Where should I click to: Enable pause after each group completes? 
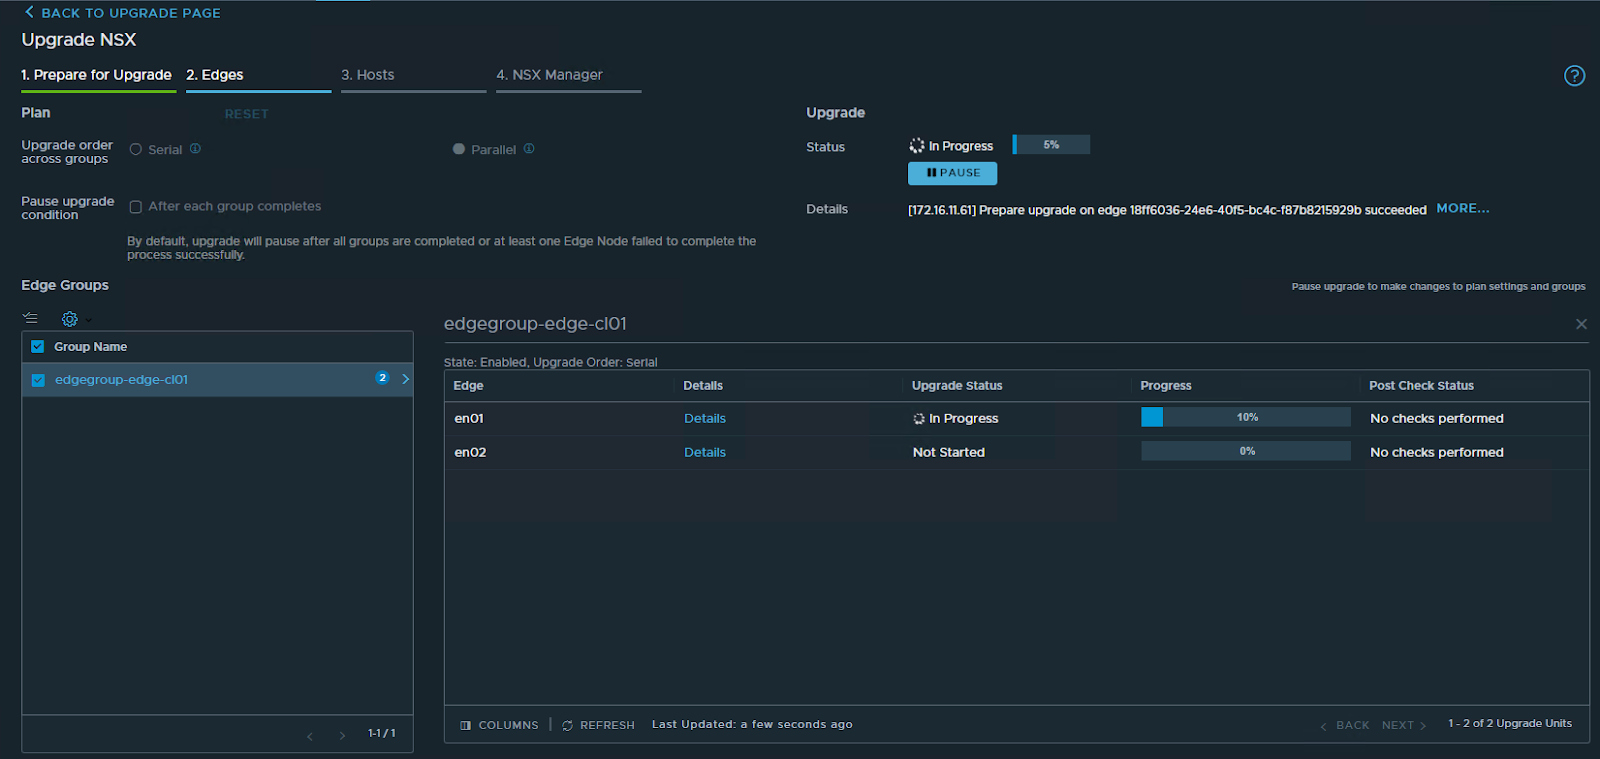135,207
